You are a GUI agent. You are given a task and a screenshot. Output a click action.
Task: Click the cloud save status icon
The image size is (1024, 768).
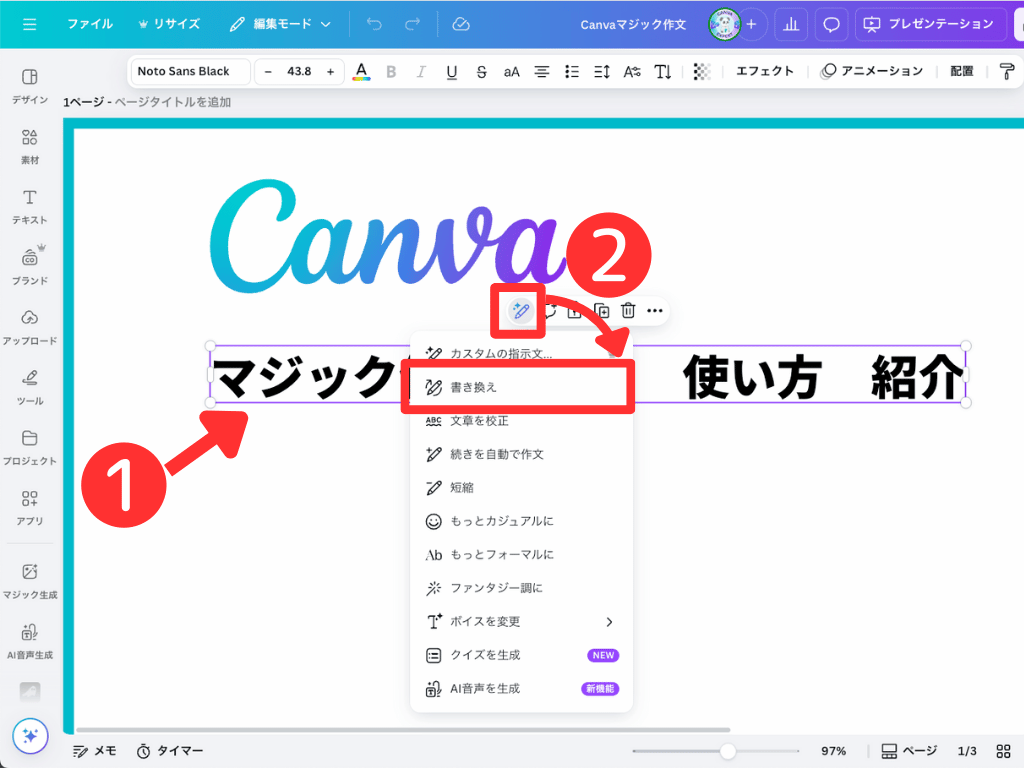tap(461, 24)
